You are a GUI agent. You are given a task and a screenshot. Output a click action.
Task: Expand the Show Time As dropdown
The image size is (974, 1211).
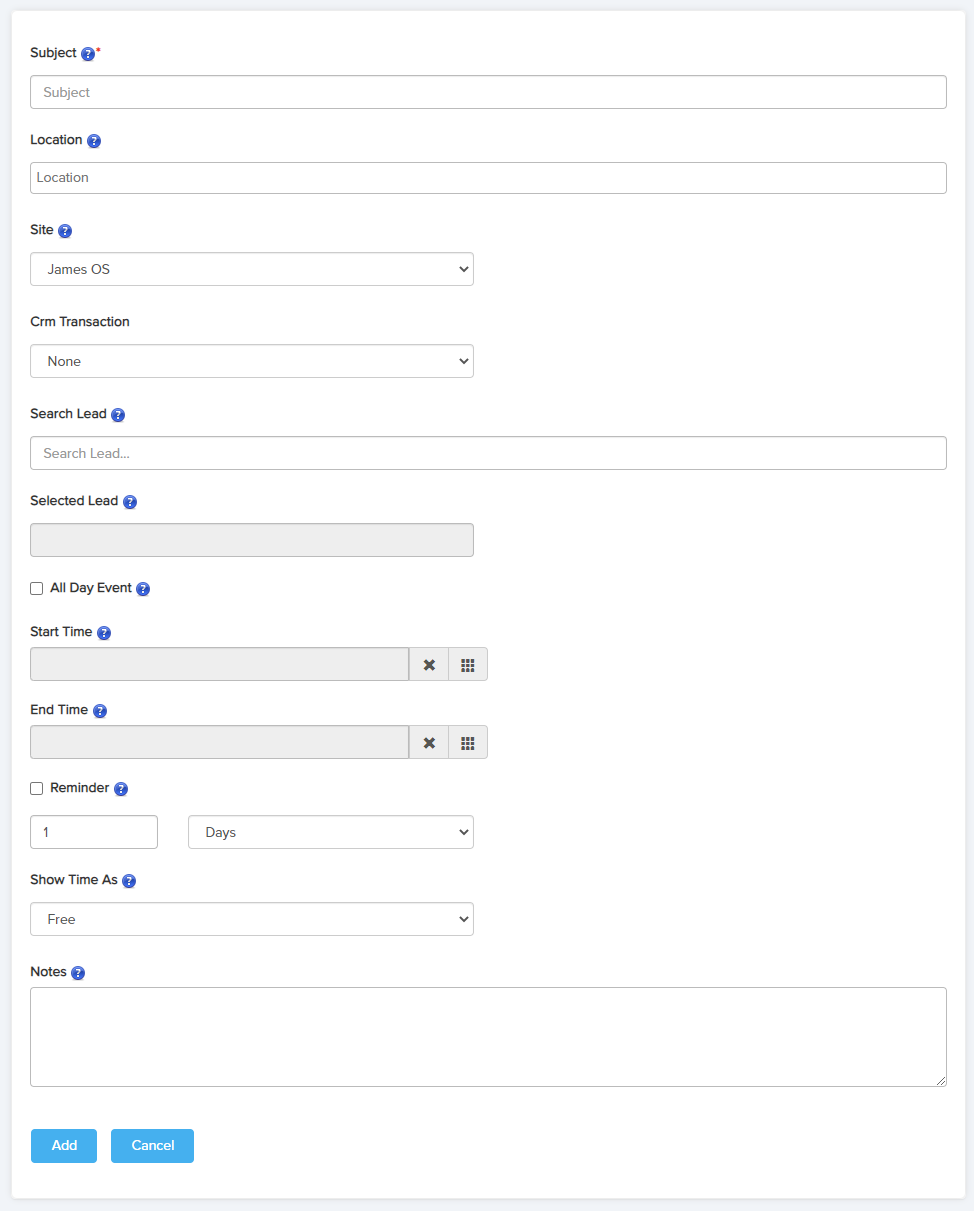click(252, 919)
